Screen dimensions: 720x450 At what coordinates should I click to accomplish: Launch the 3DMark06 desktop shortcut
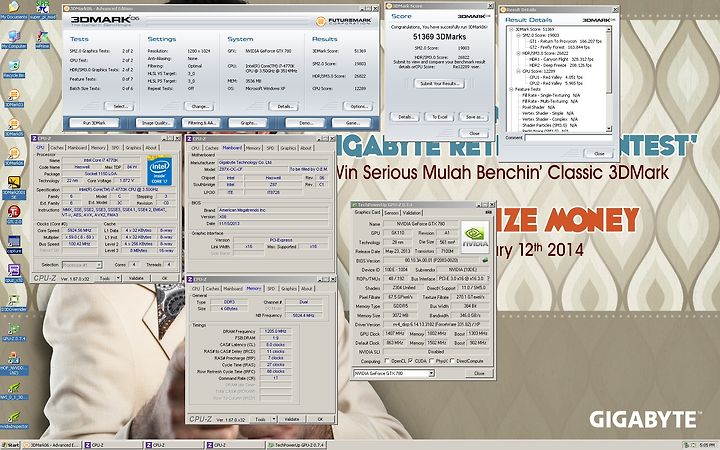tap(13, 157)
